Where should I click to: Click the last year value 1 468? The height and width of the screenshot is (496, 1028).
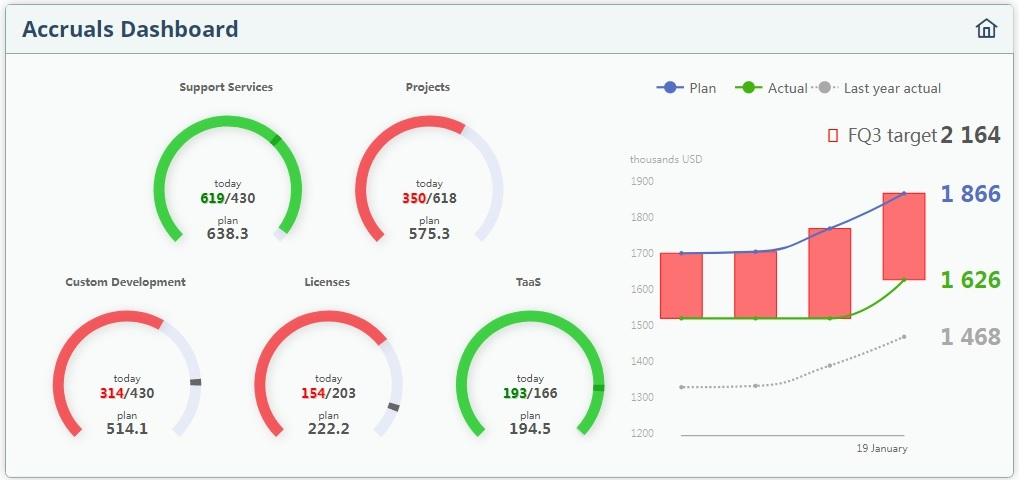point(969,337)
